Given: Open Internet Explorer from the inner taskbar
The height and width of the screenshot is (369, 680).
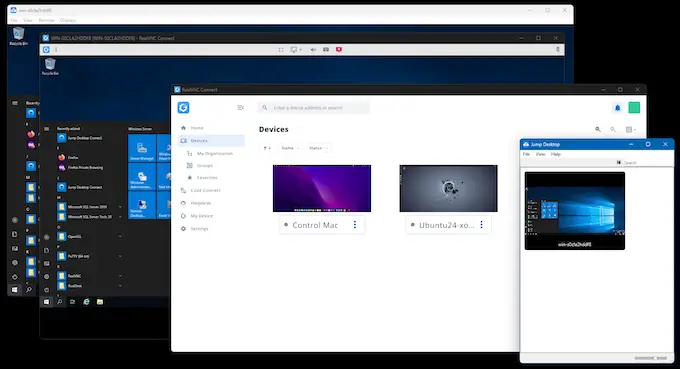Looking at the screenshot, I should click(x=86, y=302).
